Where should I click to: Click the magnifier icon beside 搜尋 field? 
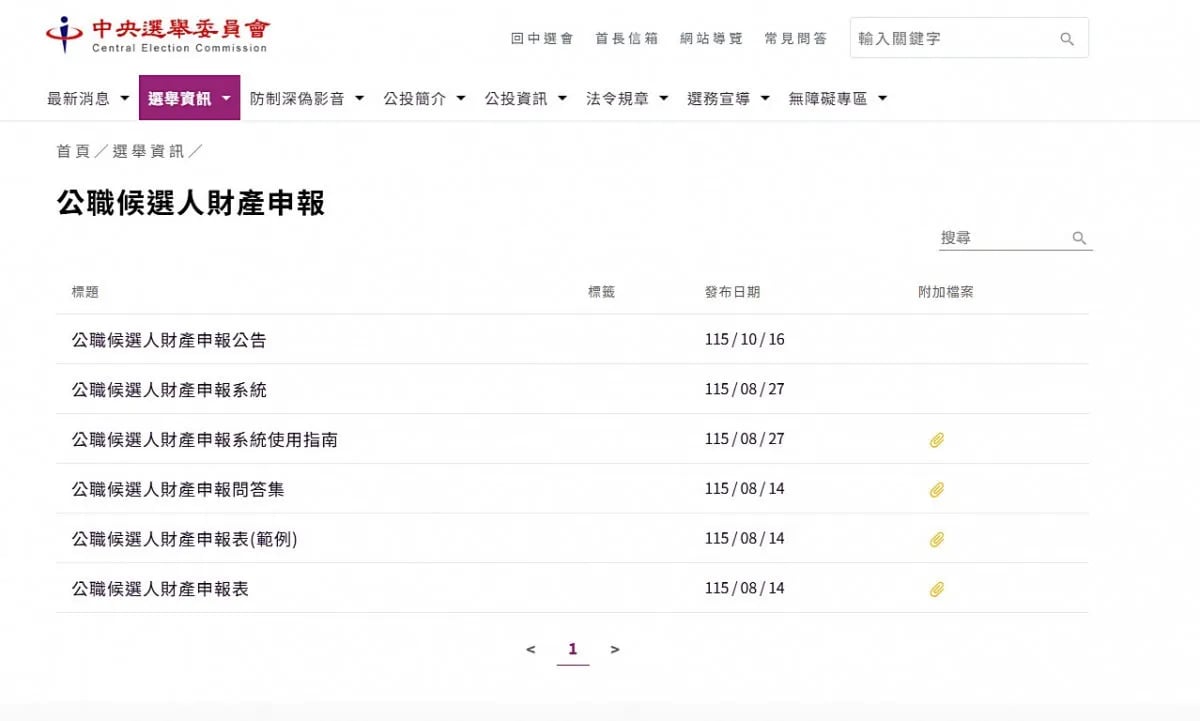click(x=1079, y=238)
